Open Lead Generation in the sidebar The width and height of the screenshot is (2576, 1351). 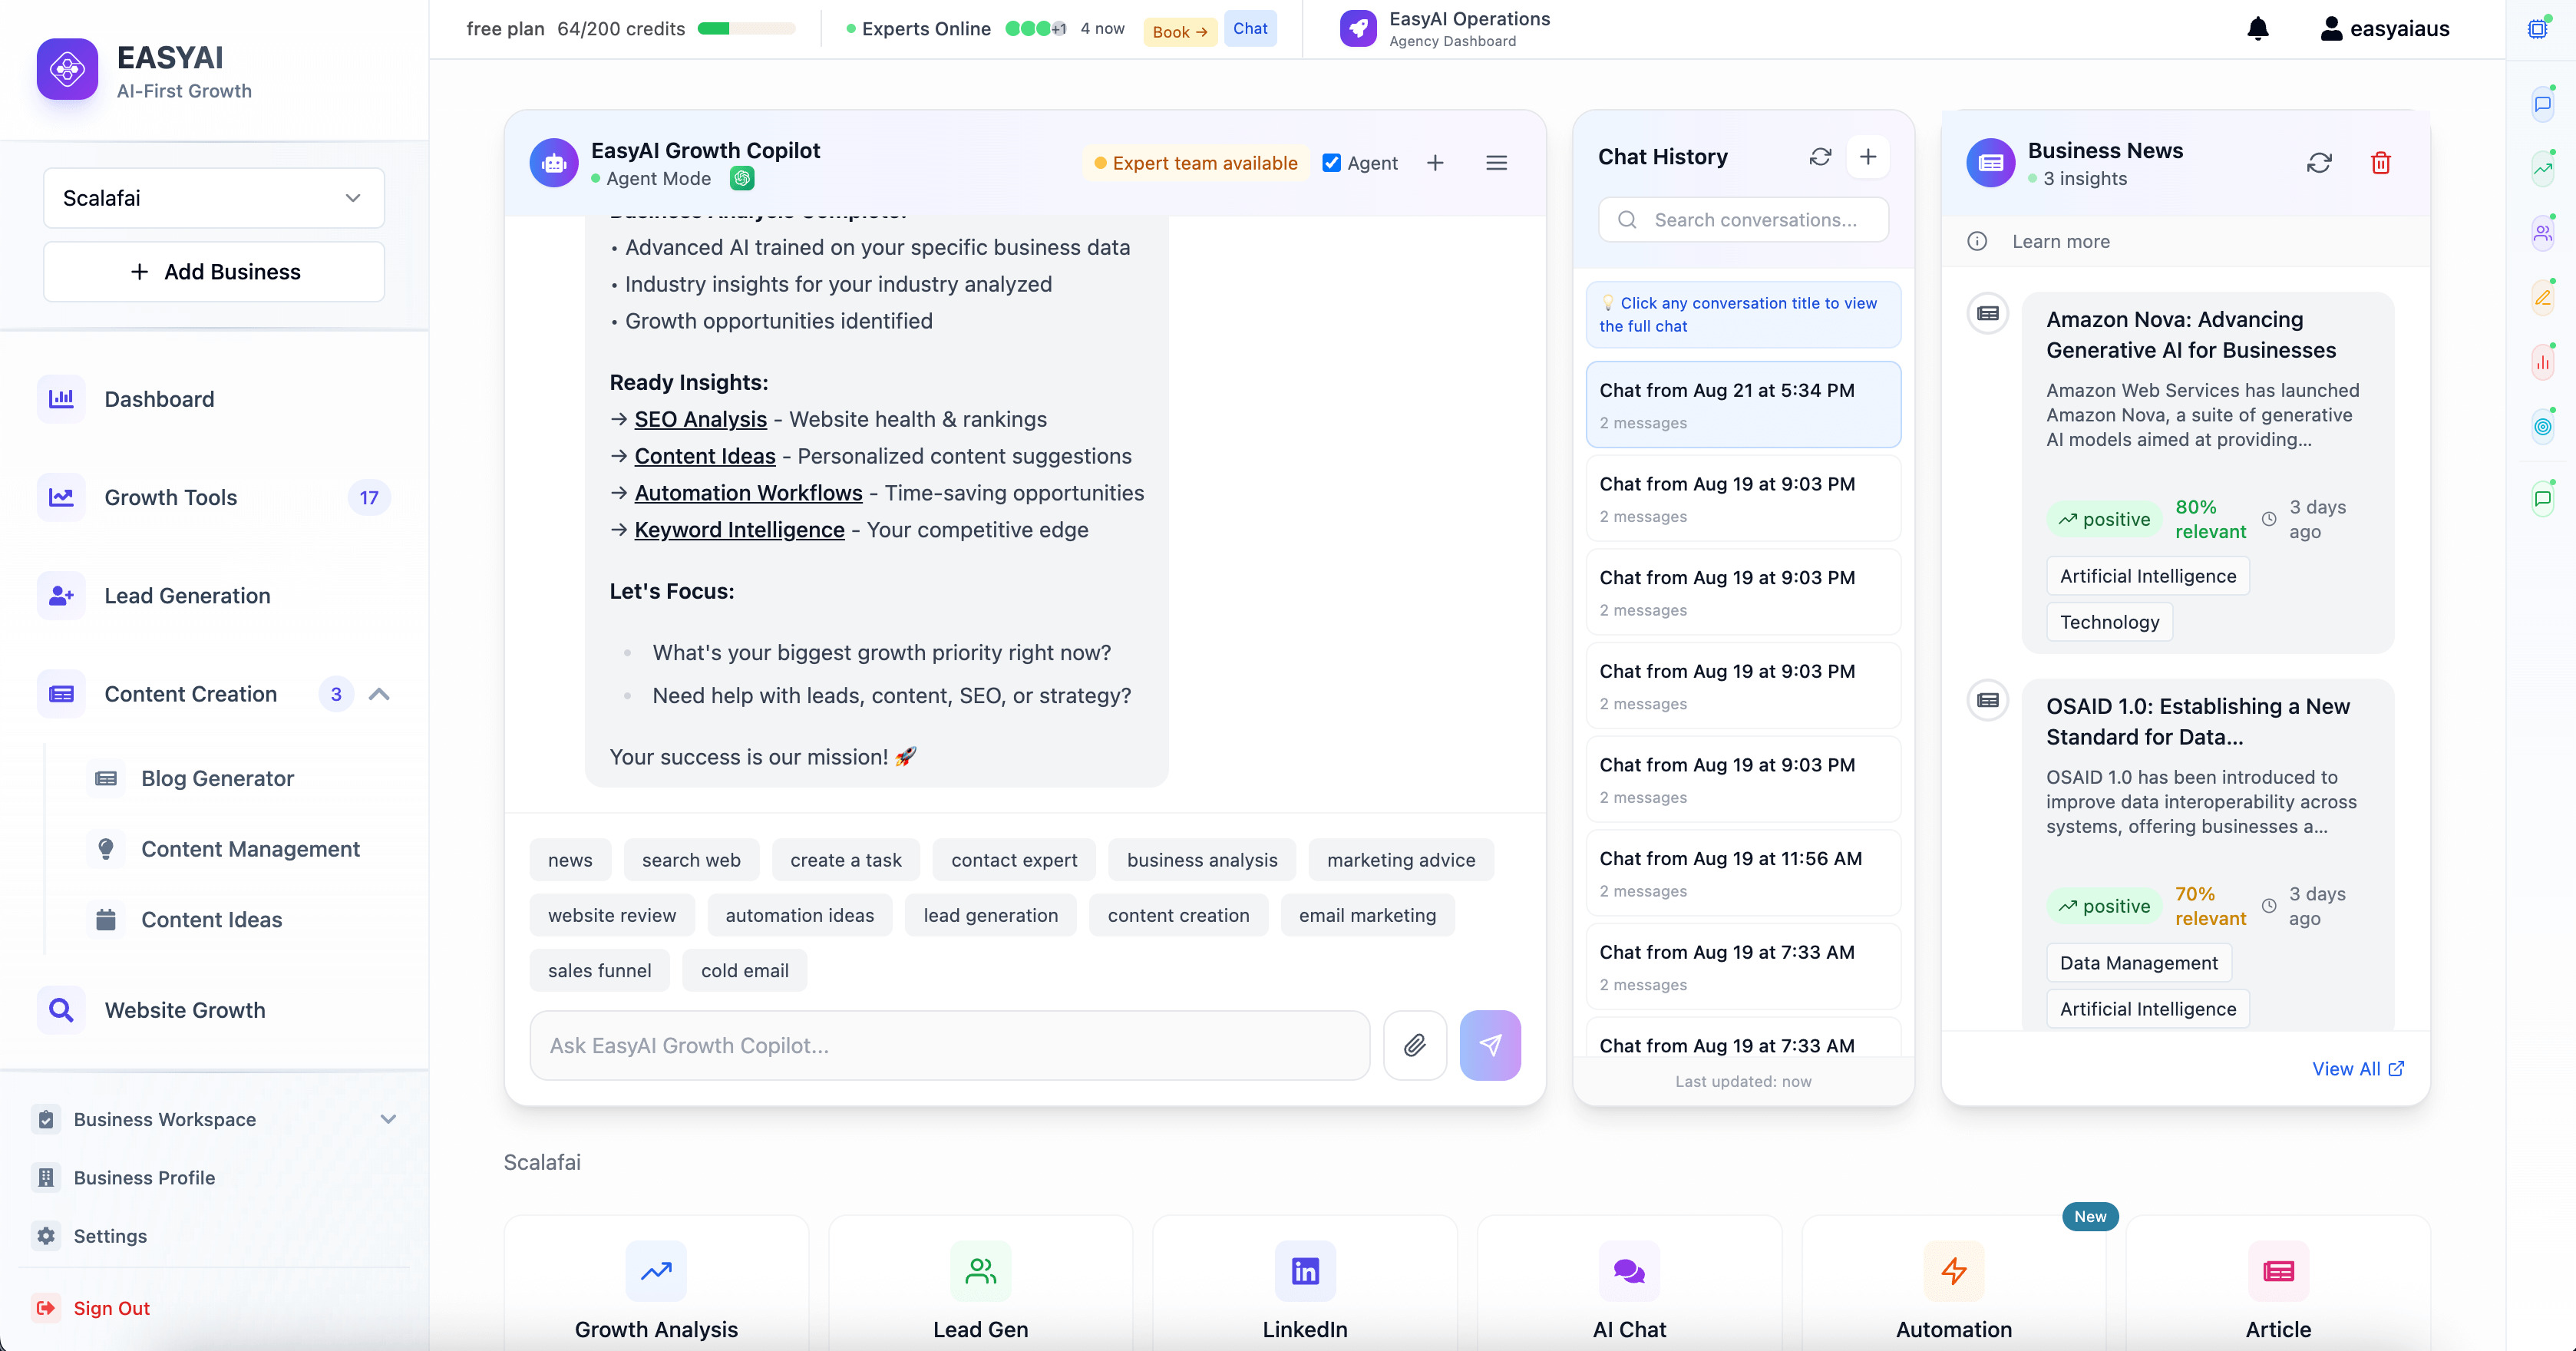tap(214, 596)
